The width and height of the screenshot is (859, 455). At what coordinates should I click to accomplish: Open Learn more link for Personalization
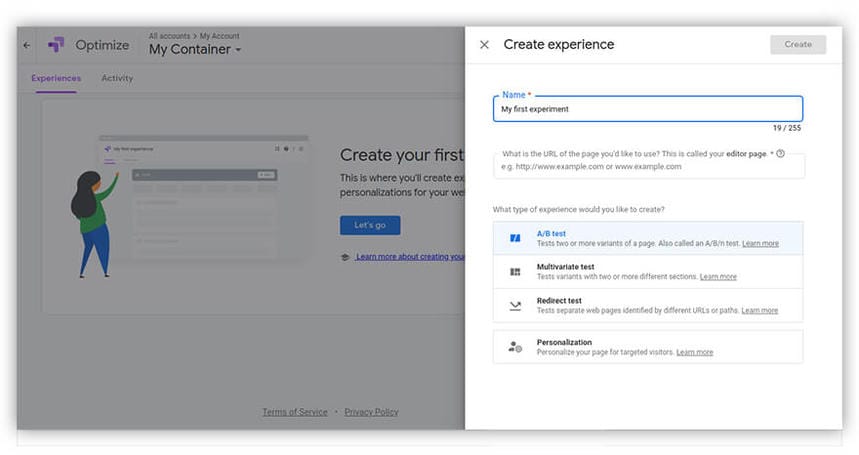(694, 352)
